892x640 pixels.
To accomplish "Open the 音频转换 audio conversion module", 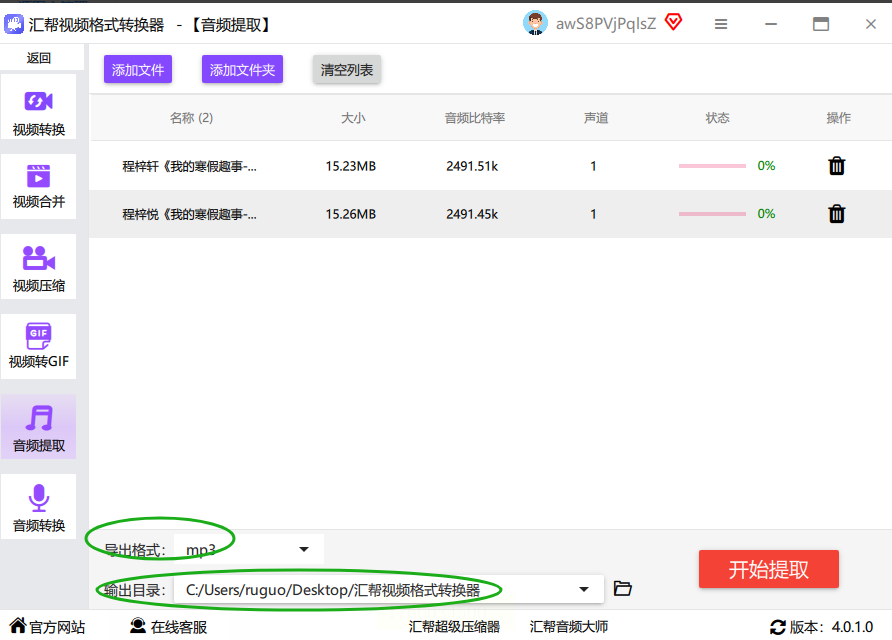I will pyautogui.click(x=39, y=506).
